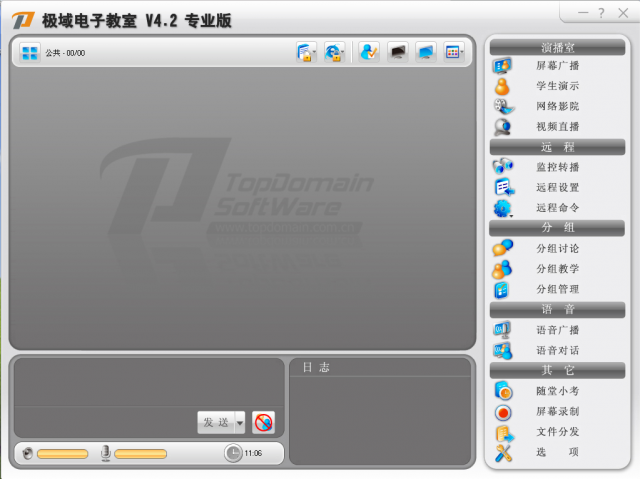Select the 文件分发 label

[x=558, y=432]
